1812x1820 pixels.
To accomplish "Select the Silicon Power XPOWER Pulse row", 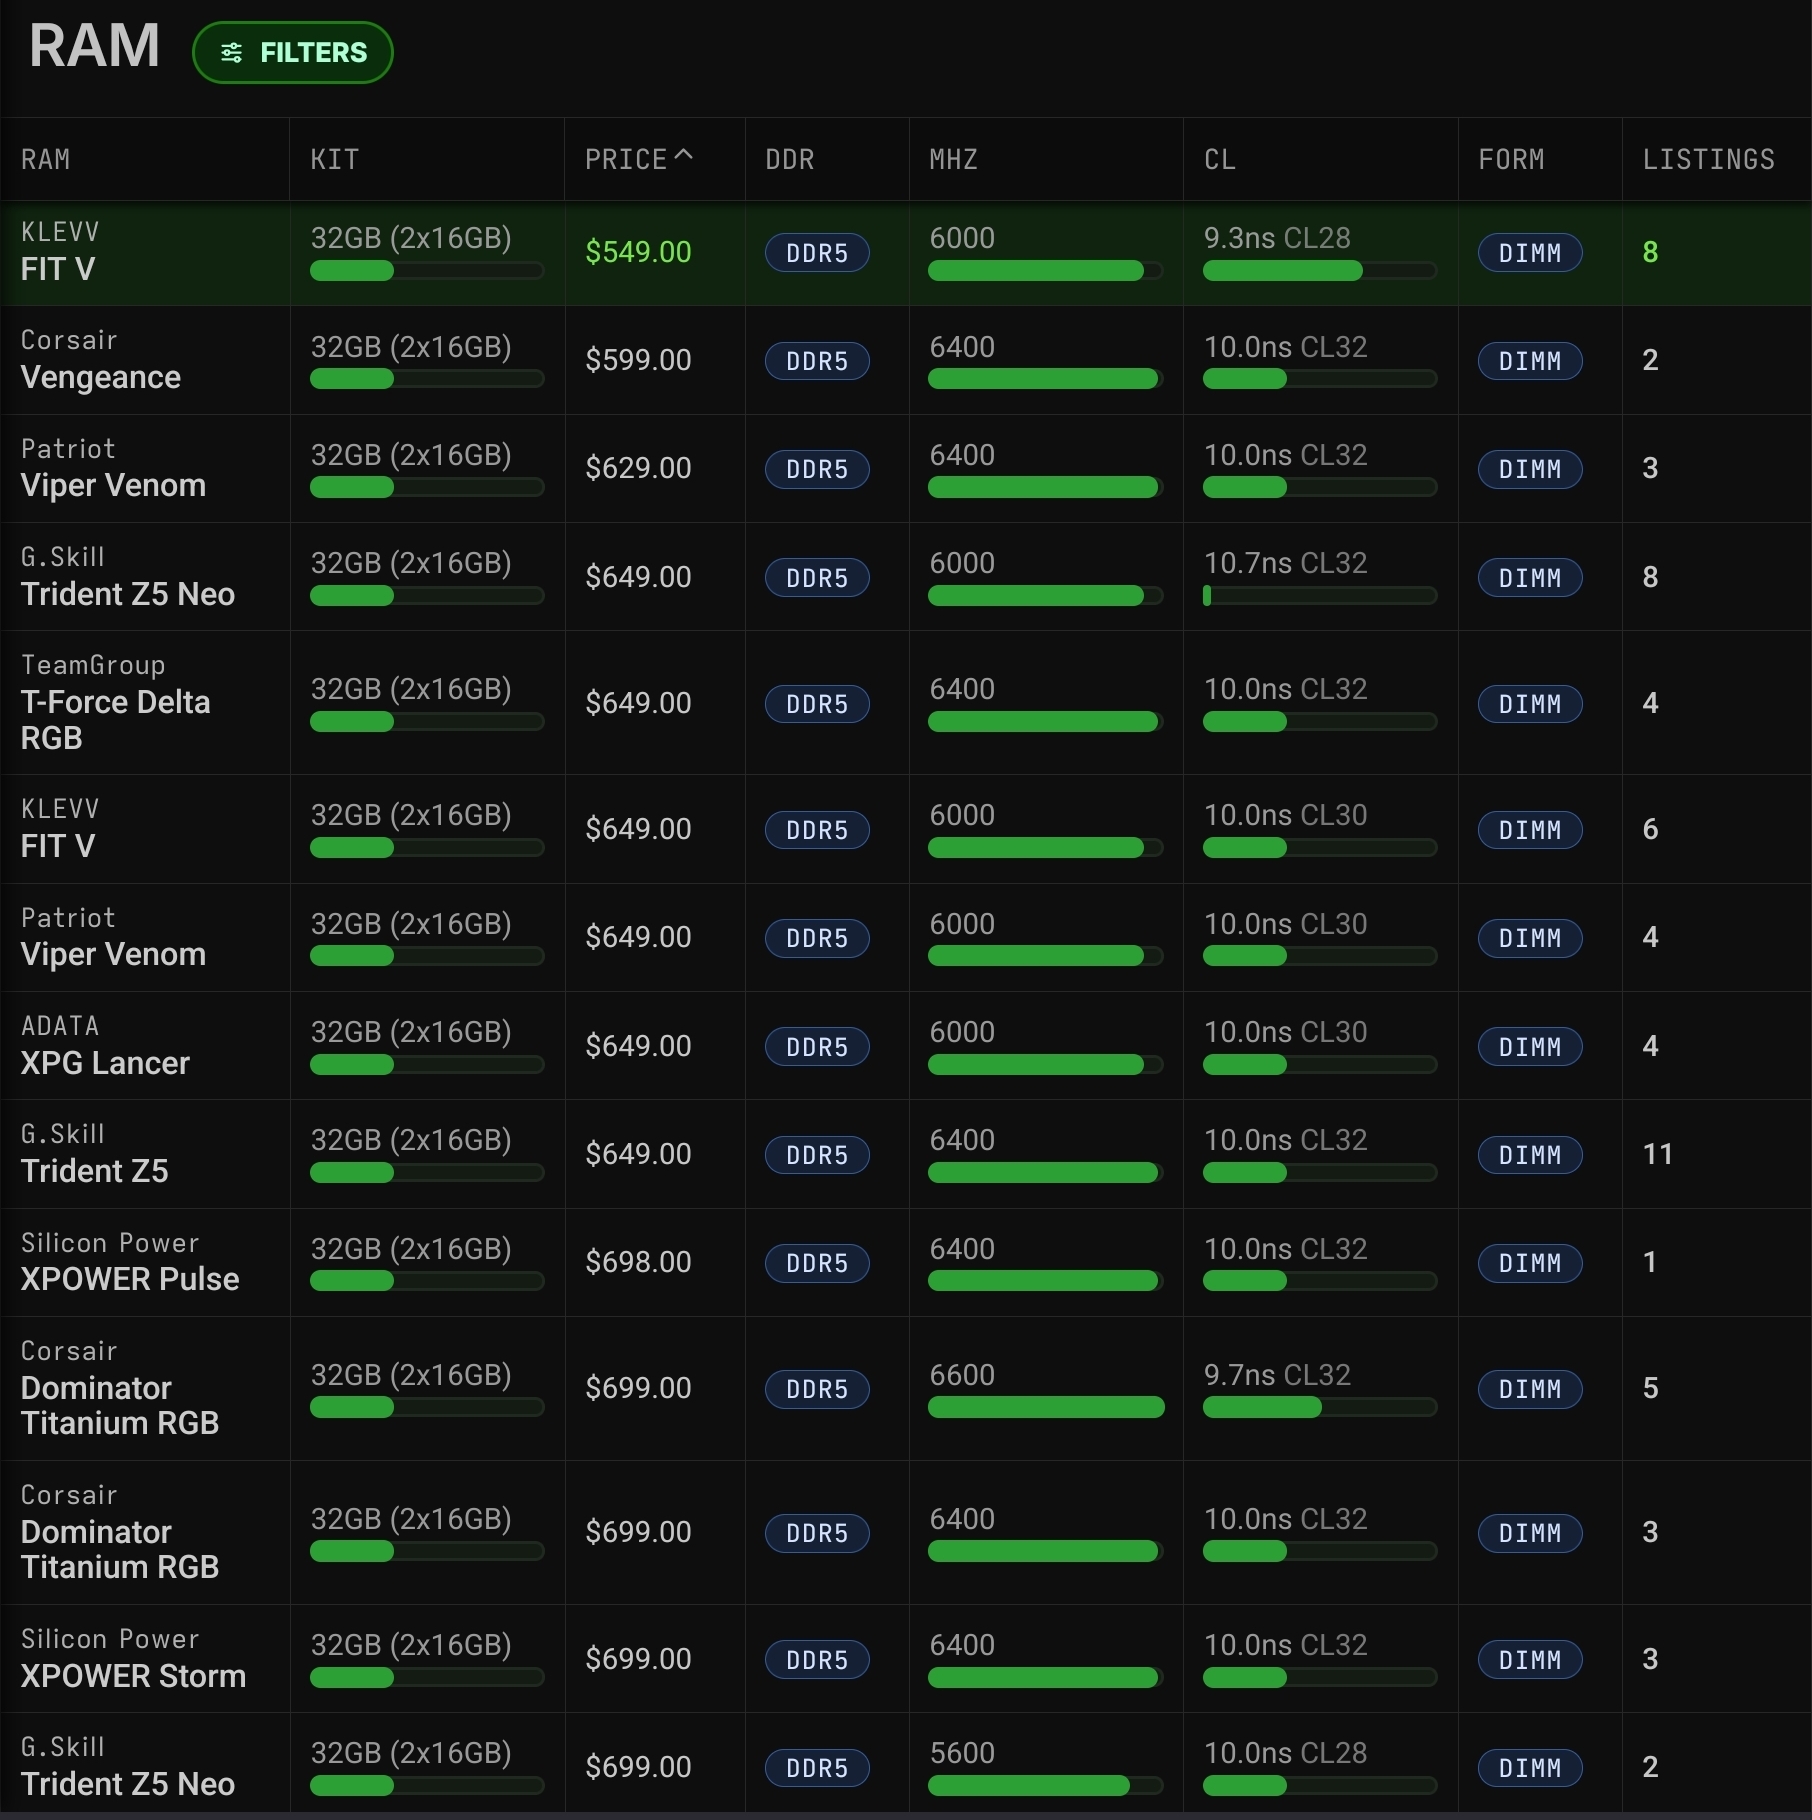I will 906,1262.
